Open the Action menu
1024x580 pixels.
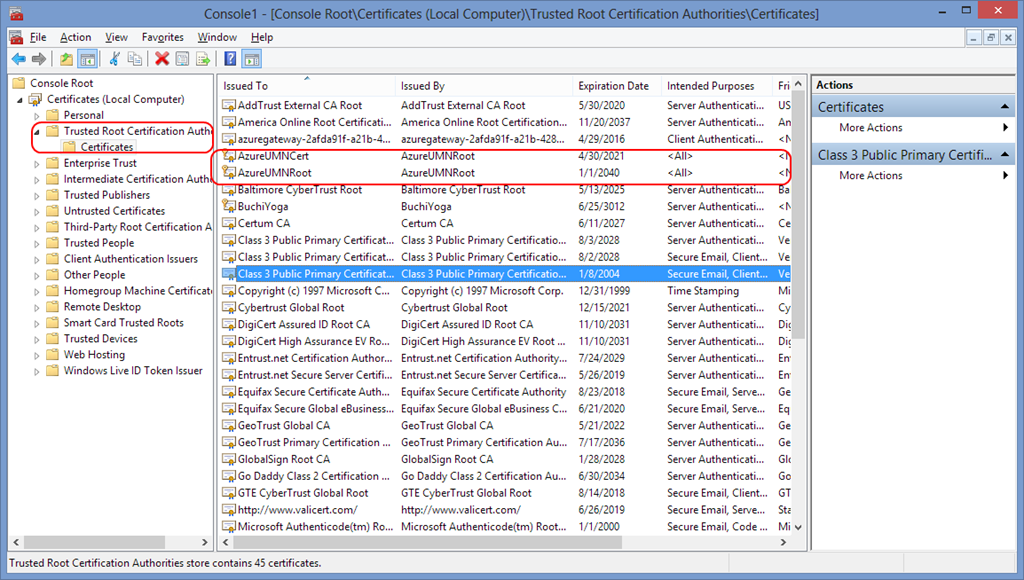point(75,37)
